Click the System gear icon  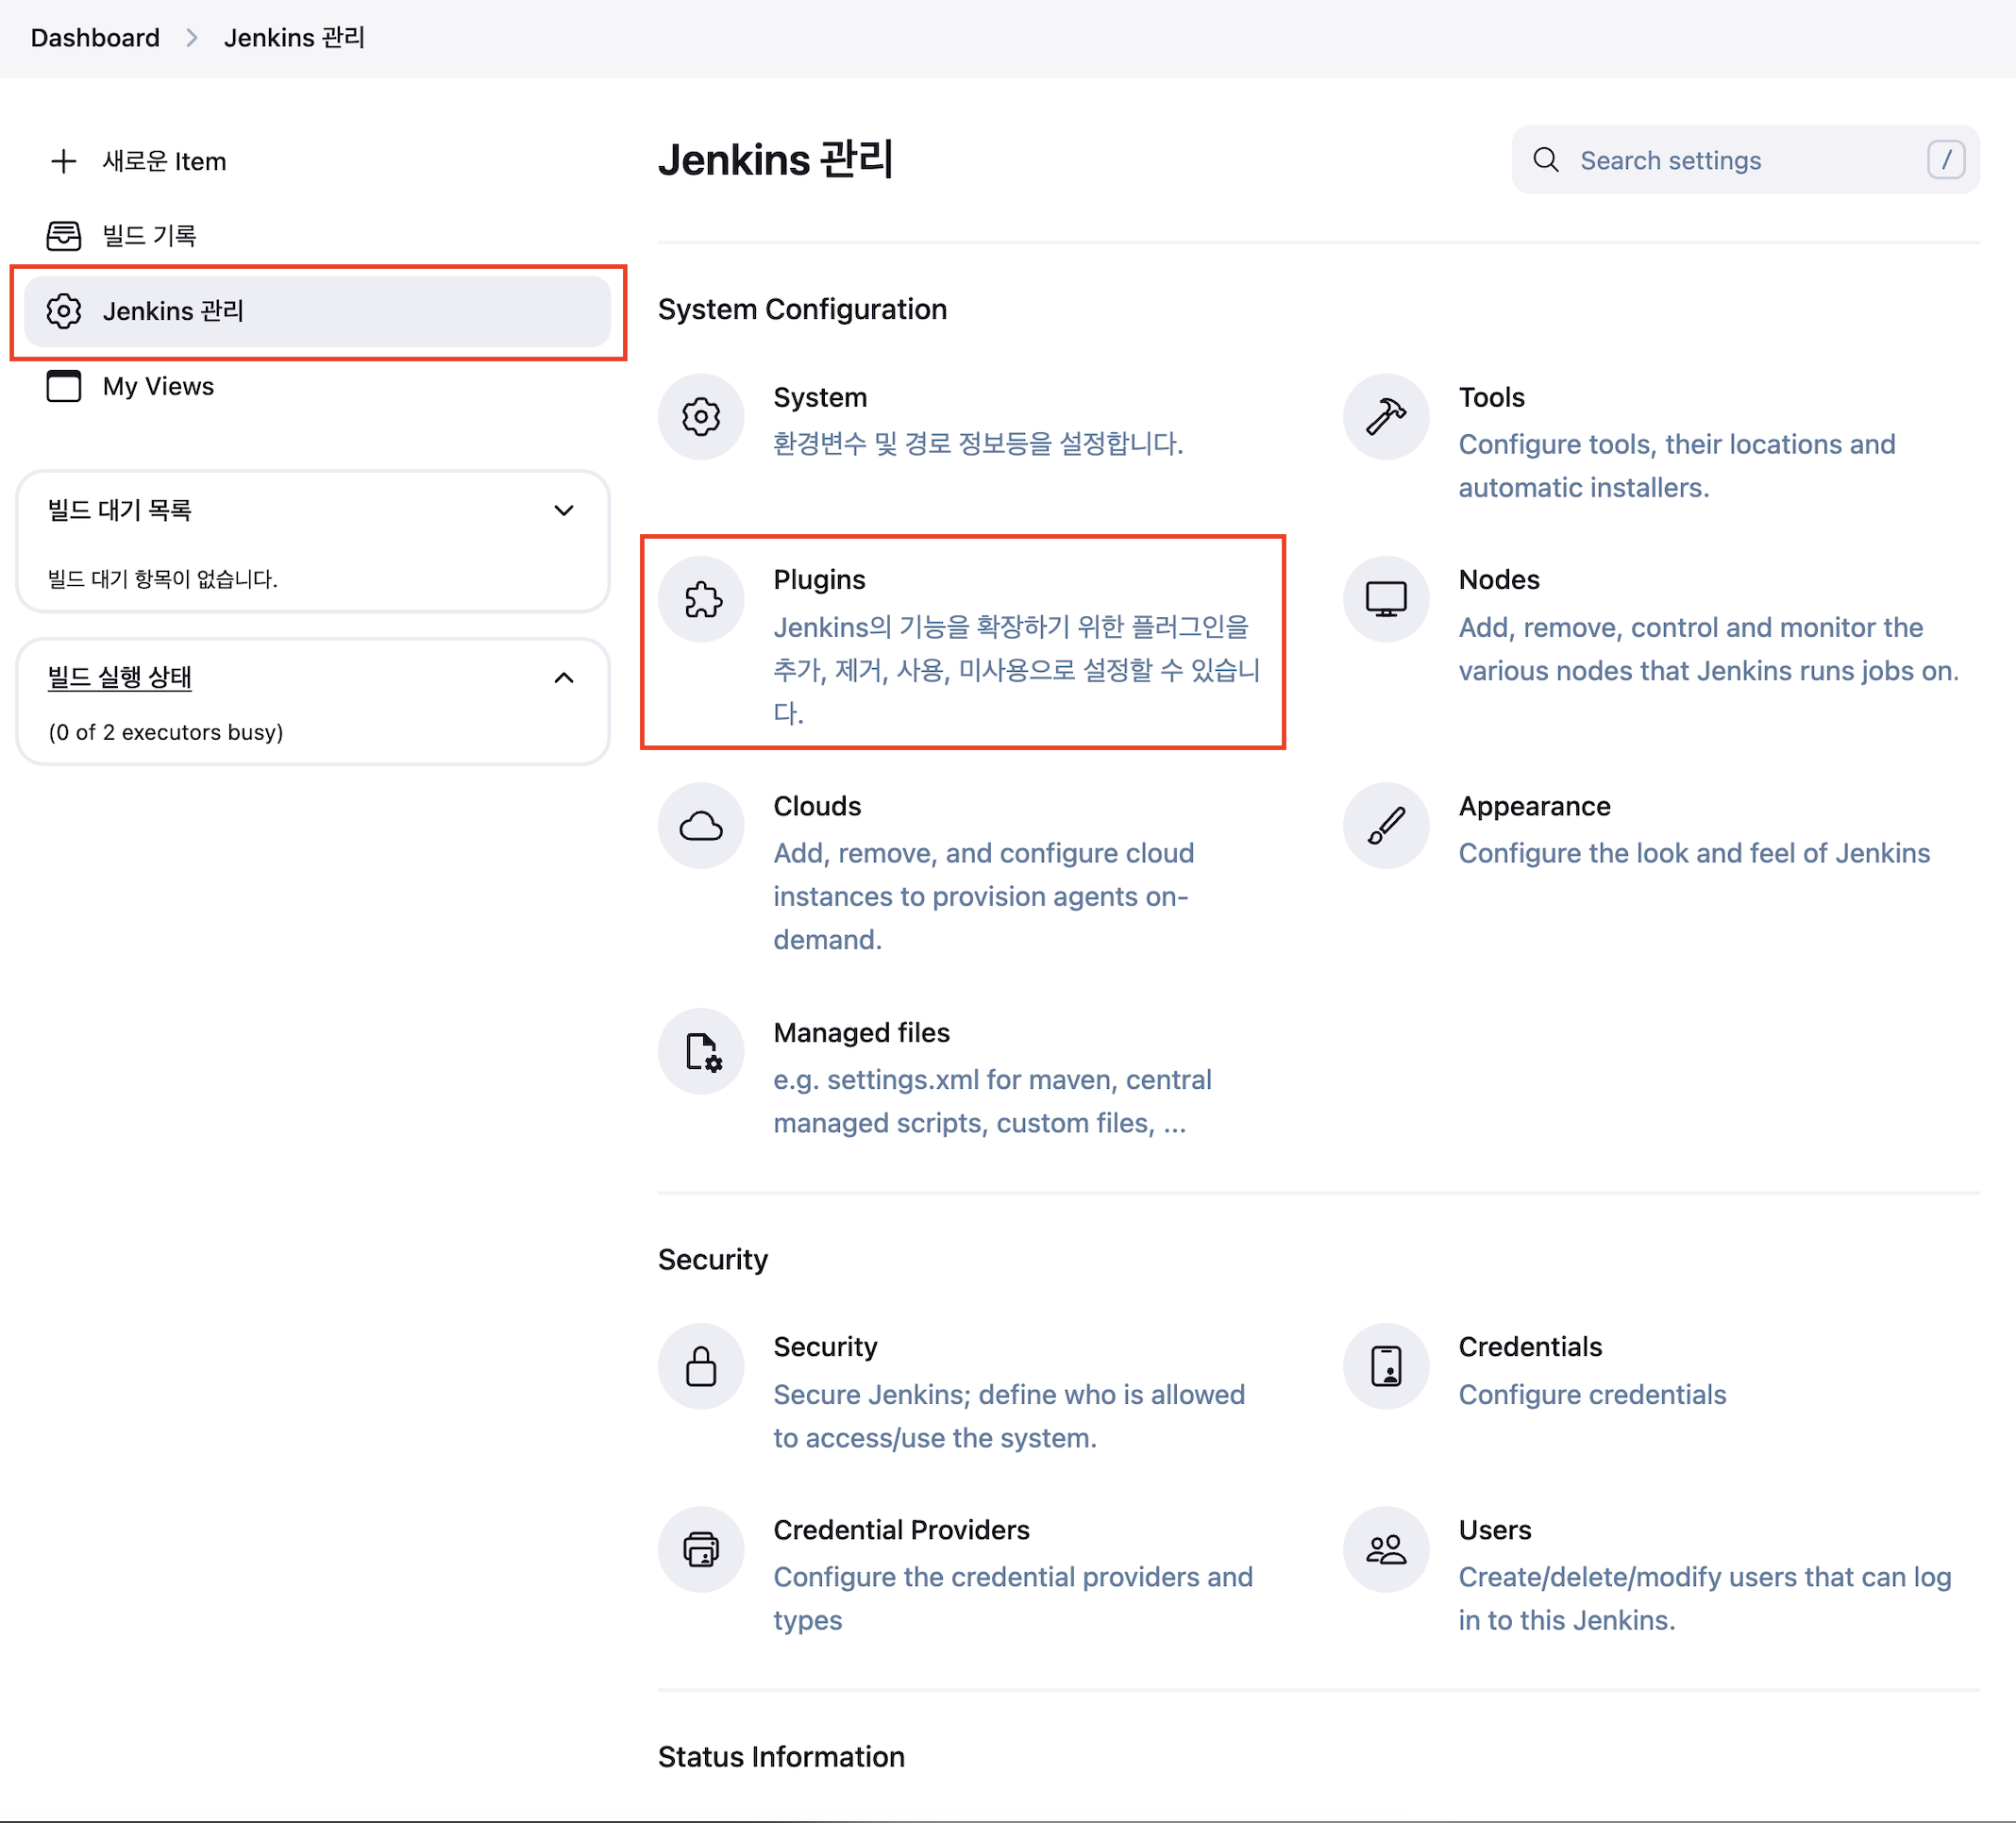(x=700, y=417)
